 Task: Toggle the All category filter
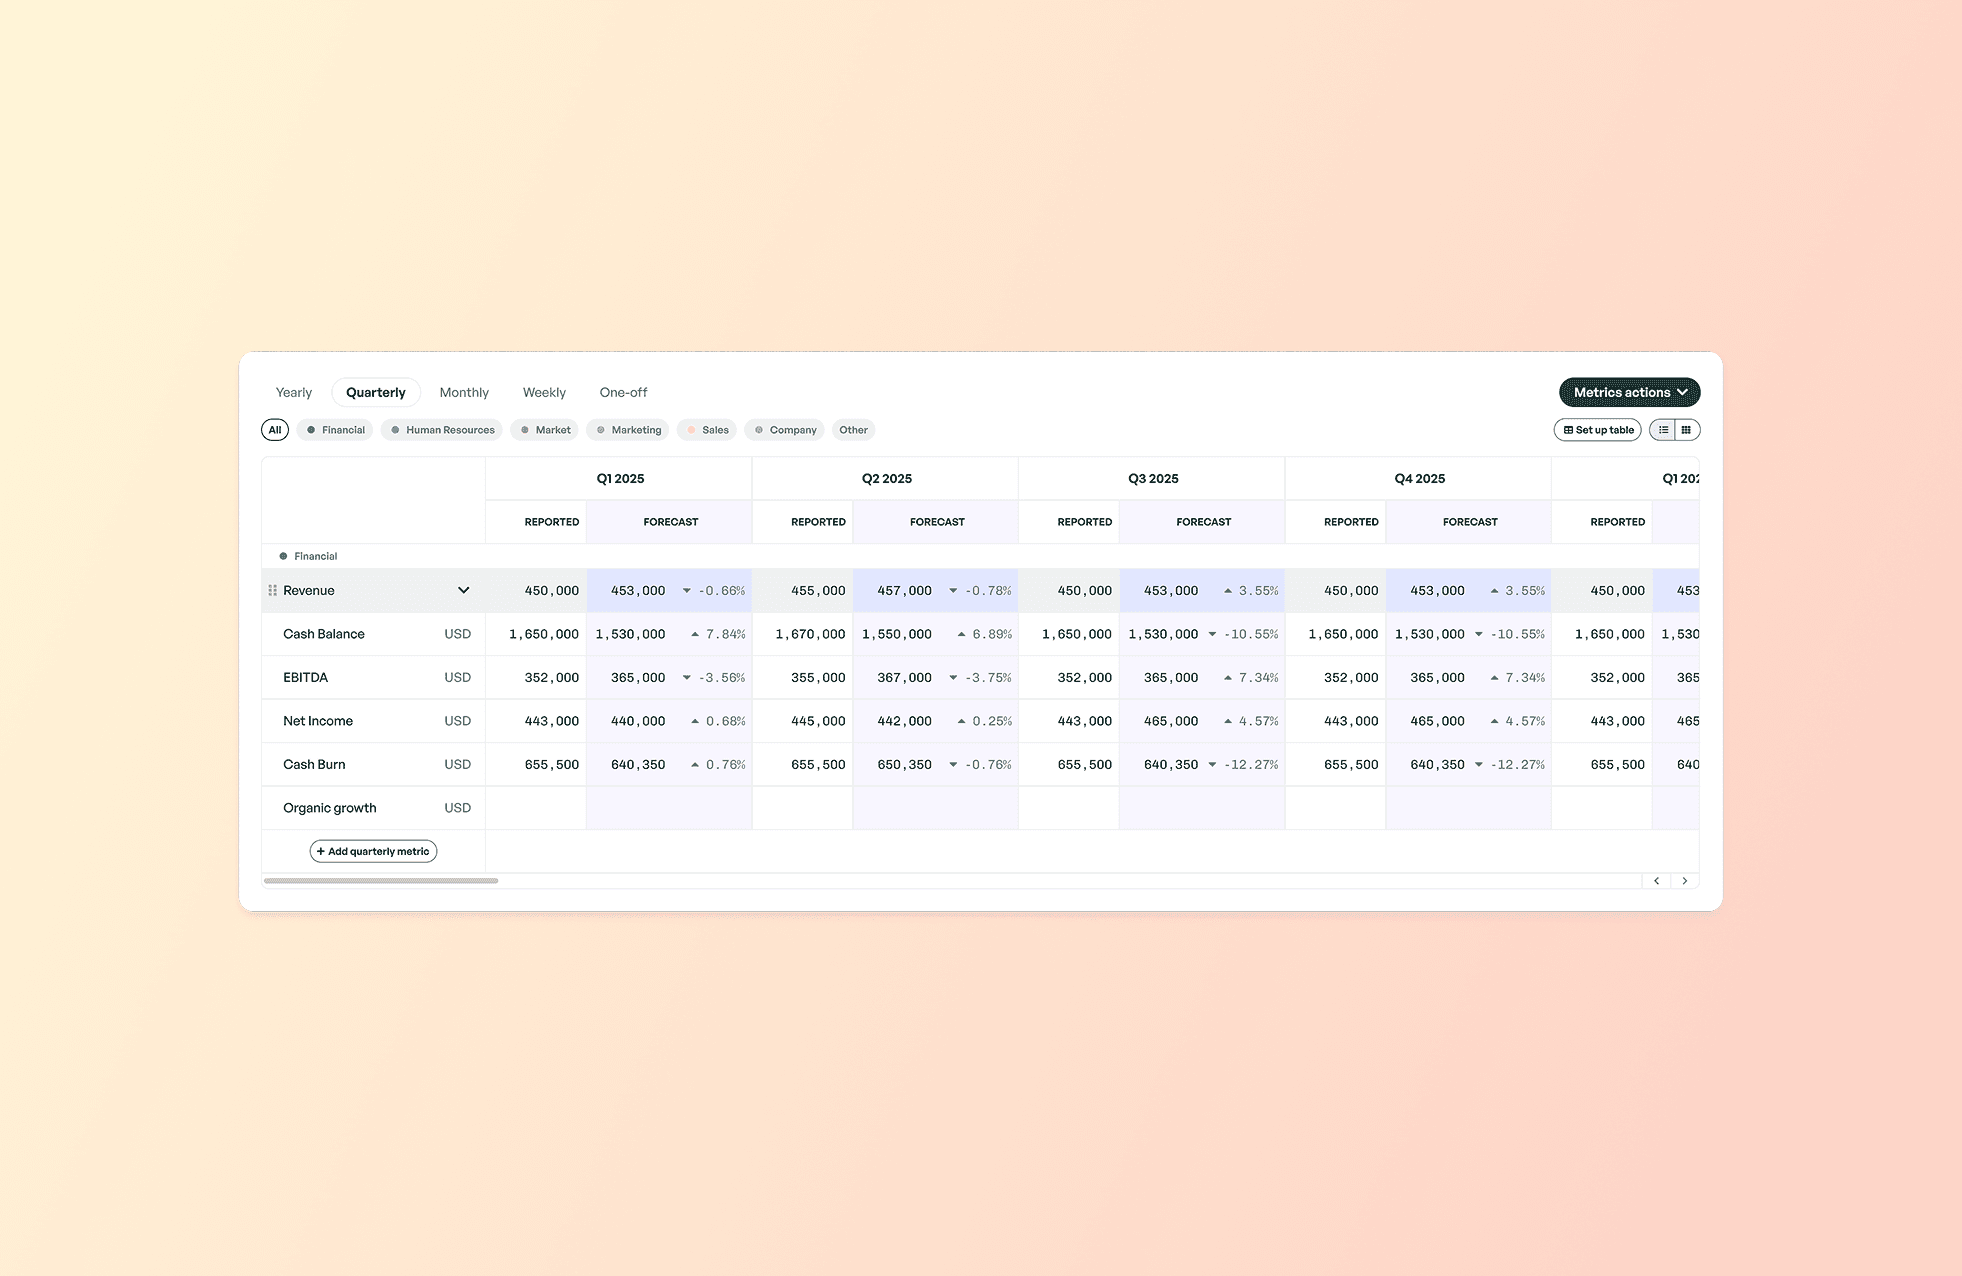coord(275,430)
